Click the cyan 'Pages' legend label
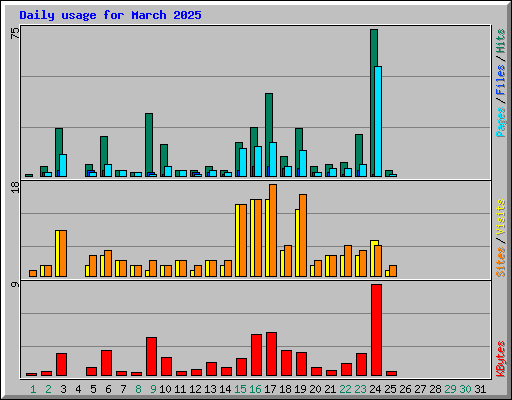This screenshot has height=400, width=512. pos(500,122)
